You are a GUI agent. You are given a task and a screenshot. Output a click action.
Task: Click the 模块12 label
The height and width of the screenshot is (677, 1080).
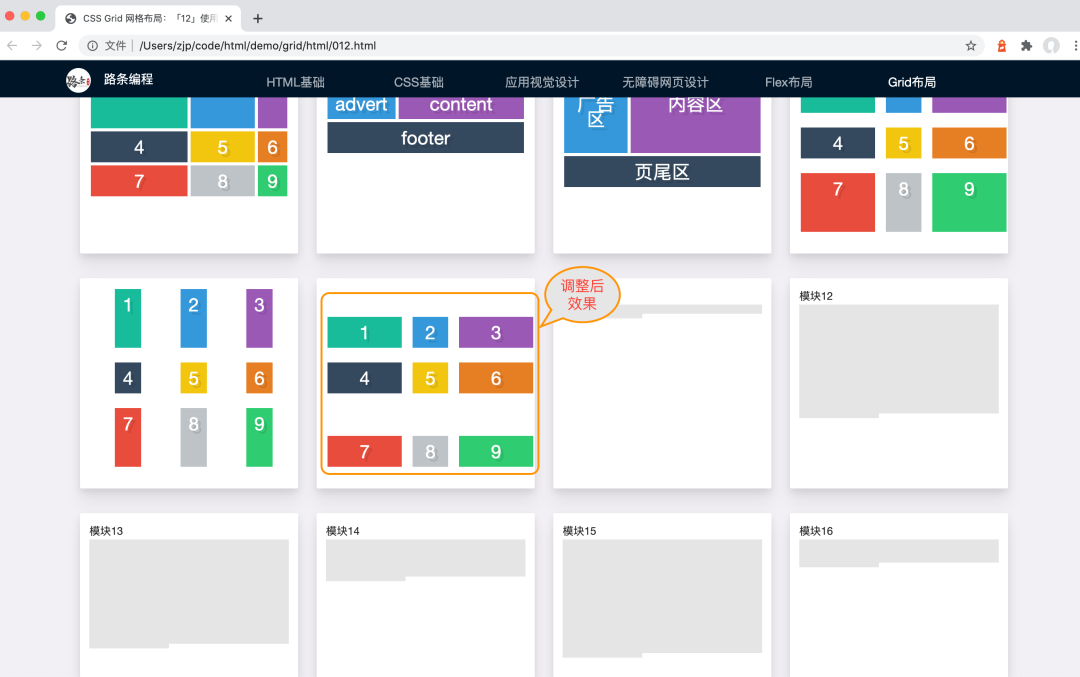816,296
